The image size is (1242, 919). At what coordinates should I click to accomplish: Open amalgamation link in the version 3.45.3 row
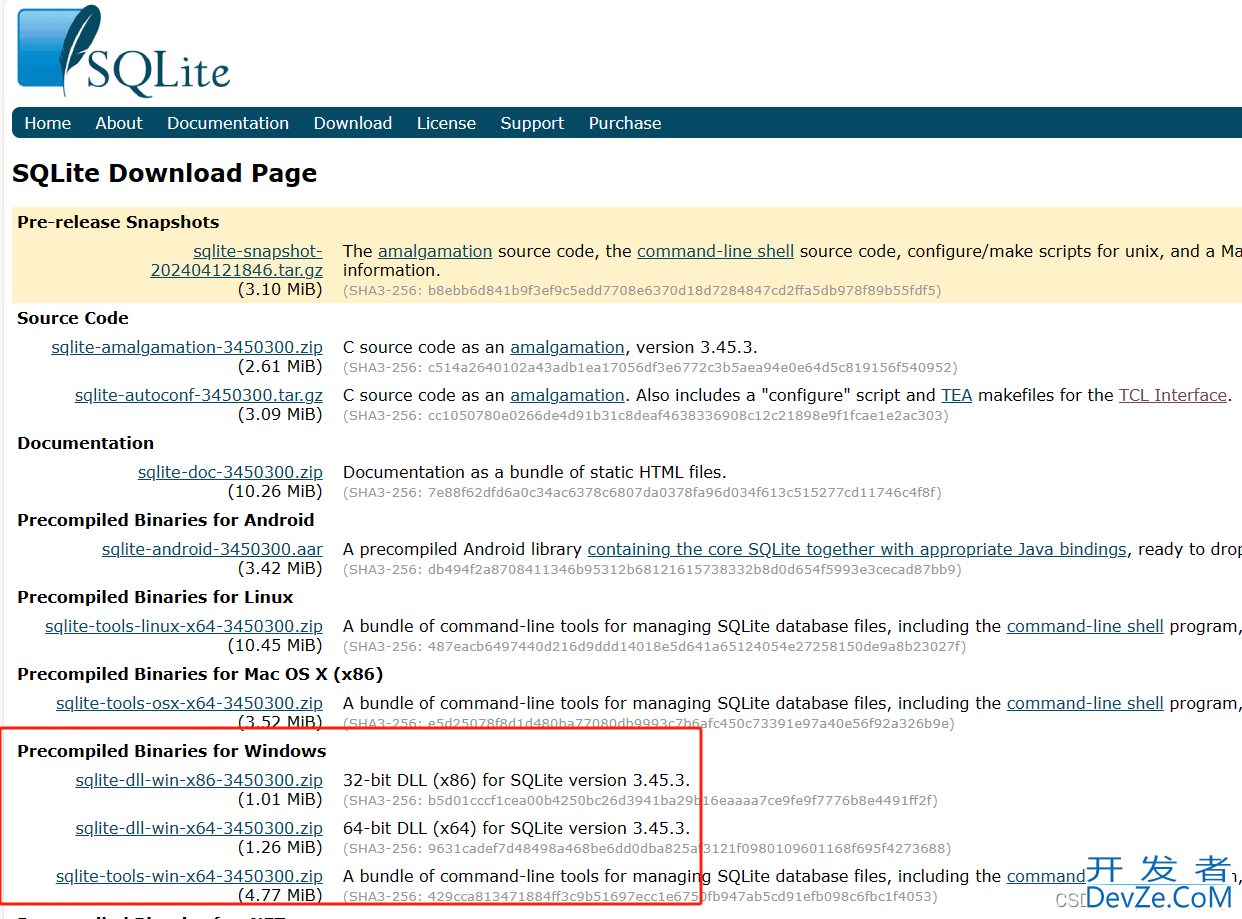(x=567, y=347)
